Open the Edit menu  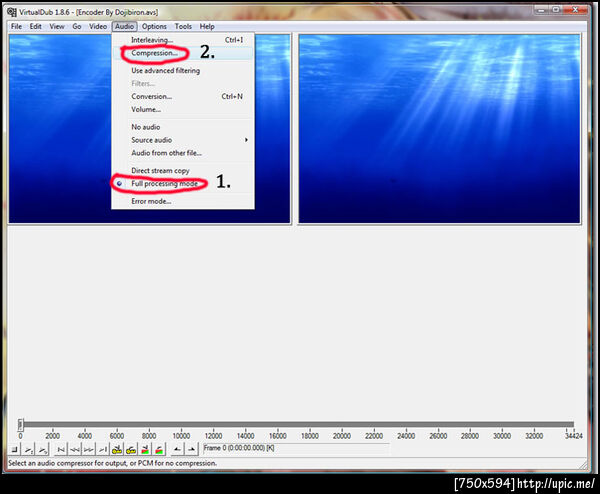tap(36, 26)
